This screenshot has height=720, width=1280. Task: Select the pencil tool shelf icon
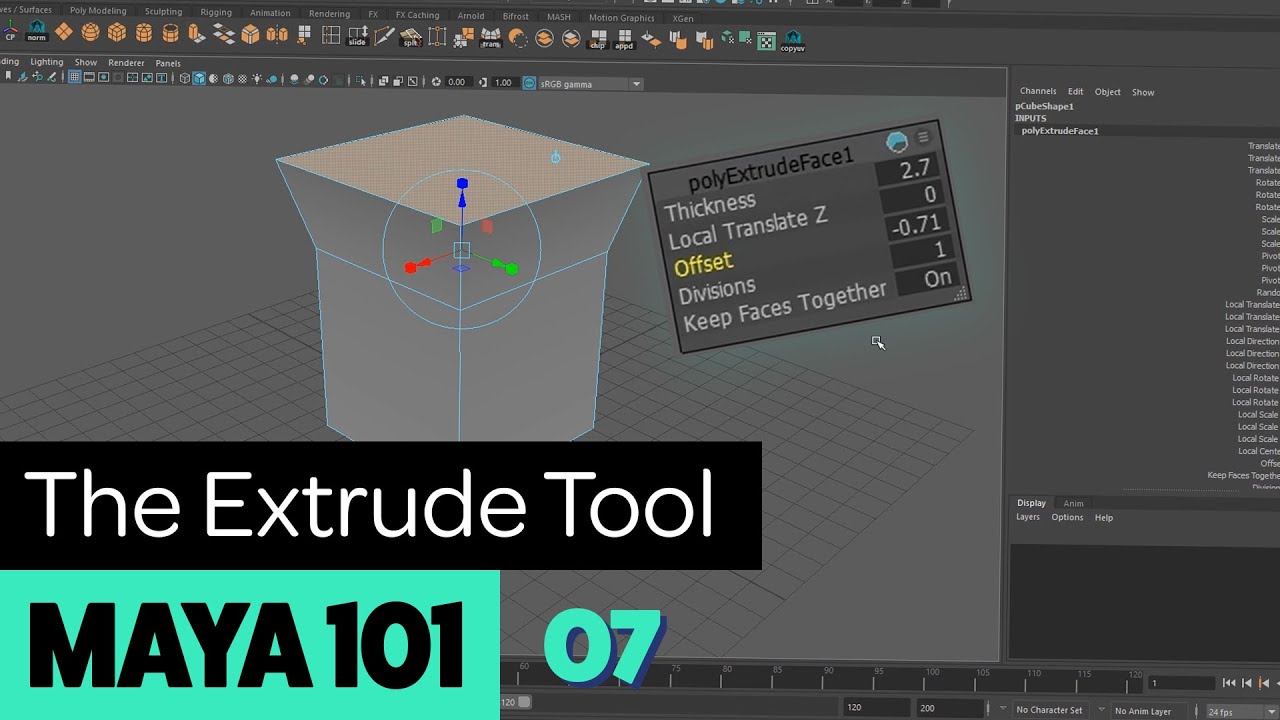[384, 36]
